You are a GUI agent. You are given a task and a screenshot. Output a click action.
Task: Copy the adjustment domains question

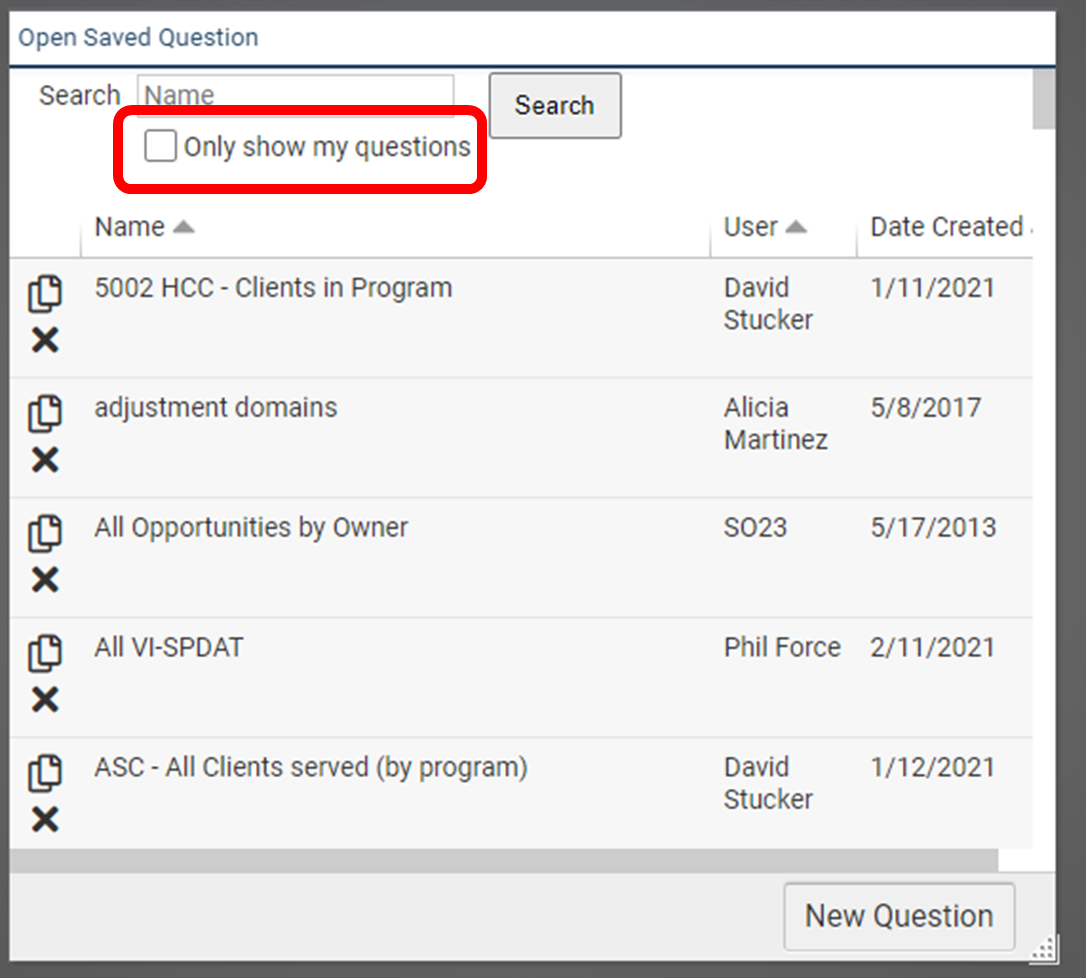pyautogui.click(x=45, y=414)
